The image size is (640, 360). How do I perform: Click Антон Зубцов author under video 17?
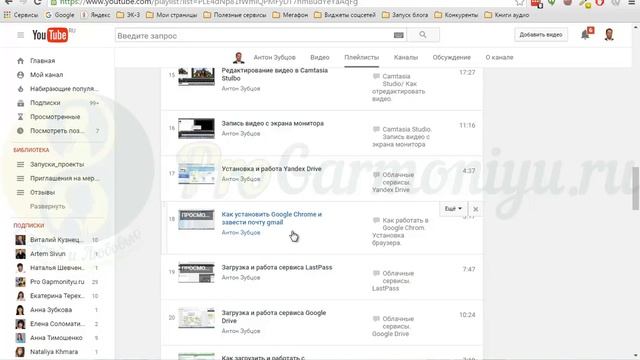pos(241,179)
